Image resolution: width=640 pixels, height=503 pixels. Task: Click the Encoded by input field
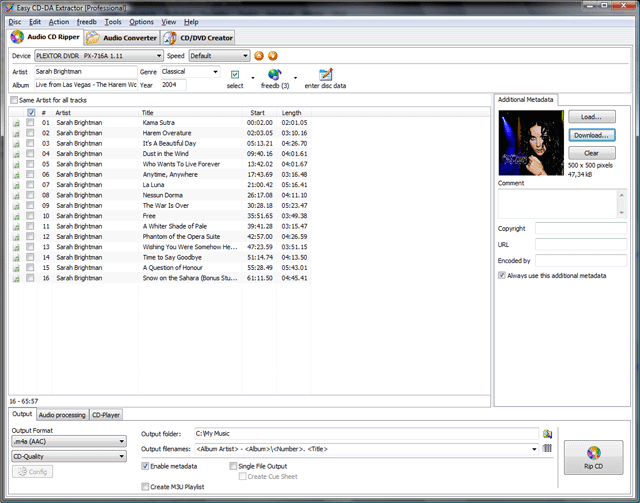coord(581,260)
